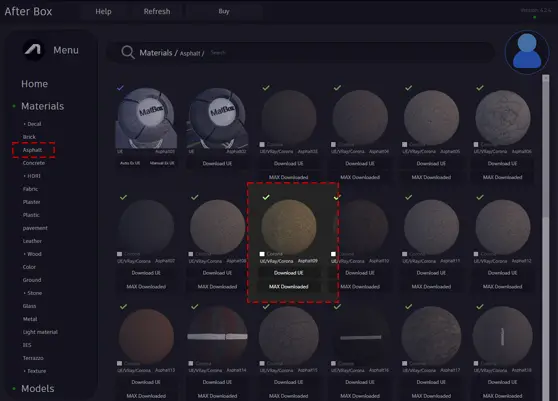This screenshot has width=558, height=401.
Task: Enable the Corona checkbox under Asphalt03
Action: click(x=262, y=144)
